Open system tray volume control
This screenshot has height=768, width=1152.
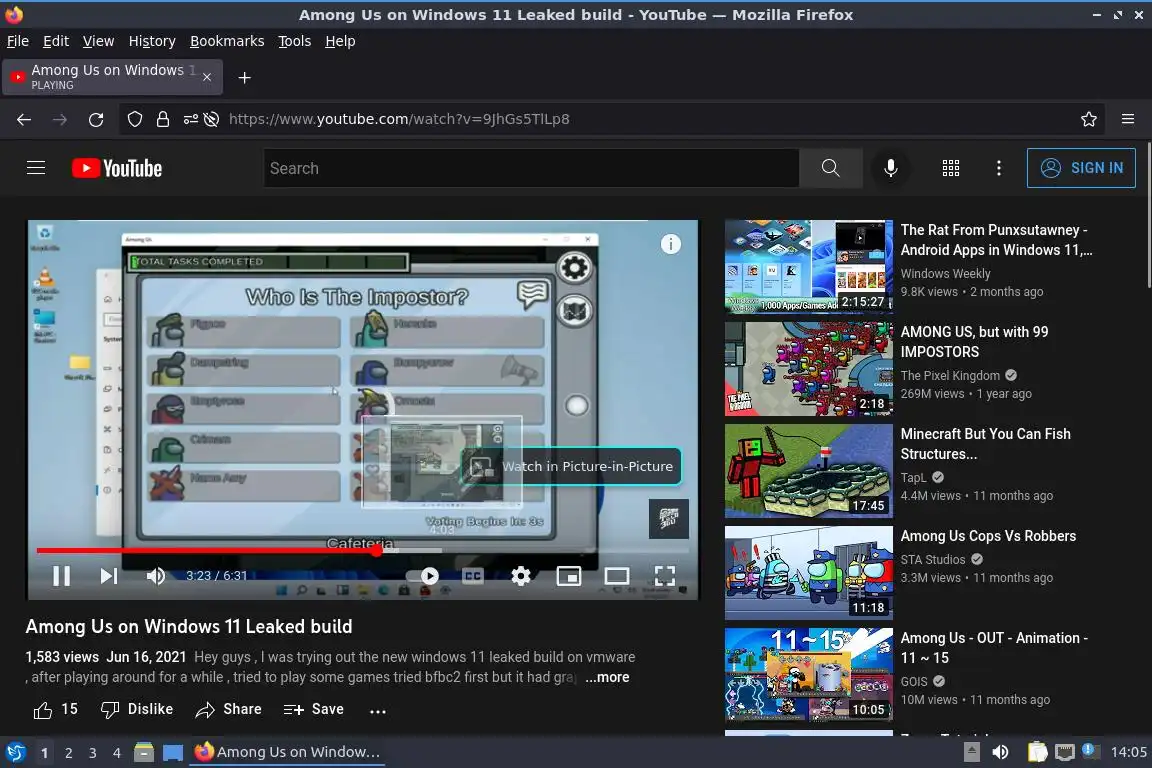(x=1000, y=752)
